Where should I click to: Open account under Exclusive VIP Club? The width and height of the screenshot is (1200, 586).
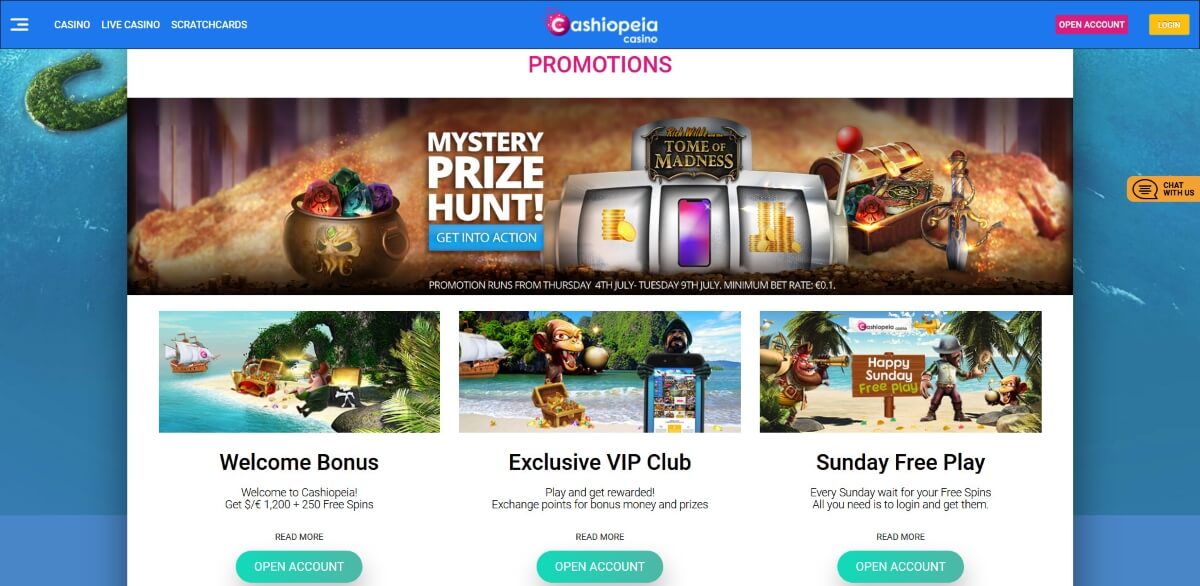point(600,566)
